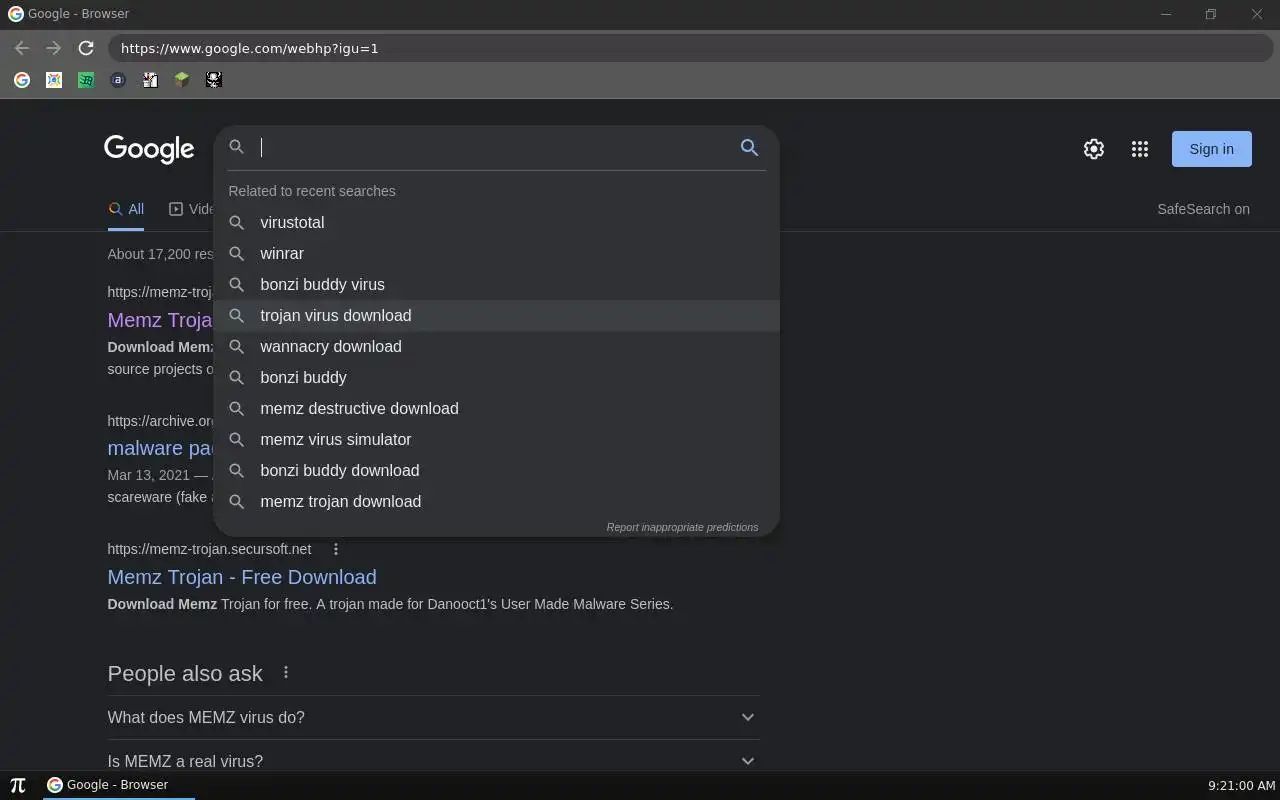
Task: Switch to the Videos results tab
Action: point(192,209)
